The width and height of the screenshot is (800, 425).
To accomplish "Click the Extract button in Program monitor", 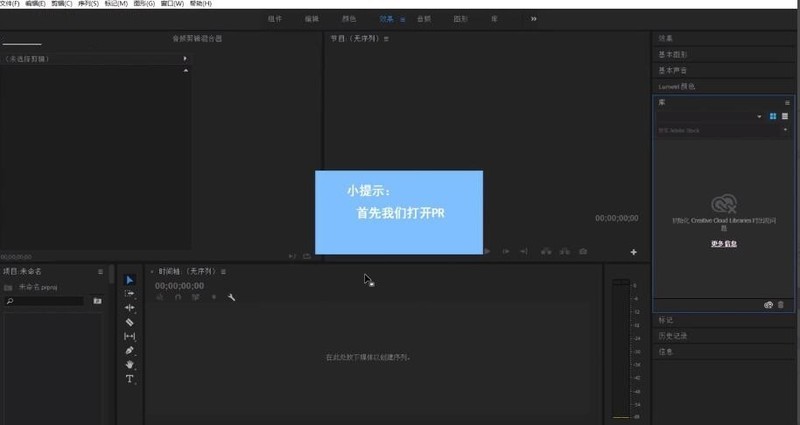I will [x=564, y=252].
